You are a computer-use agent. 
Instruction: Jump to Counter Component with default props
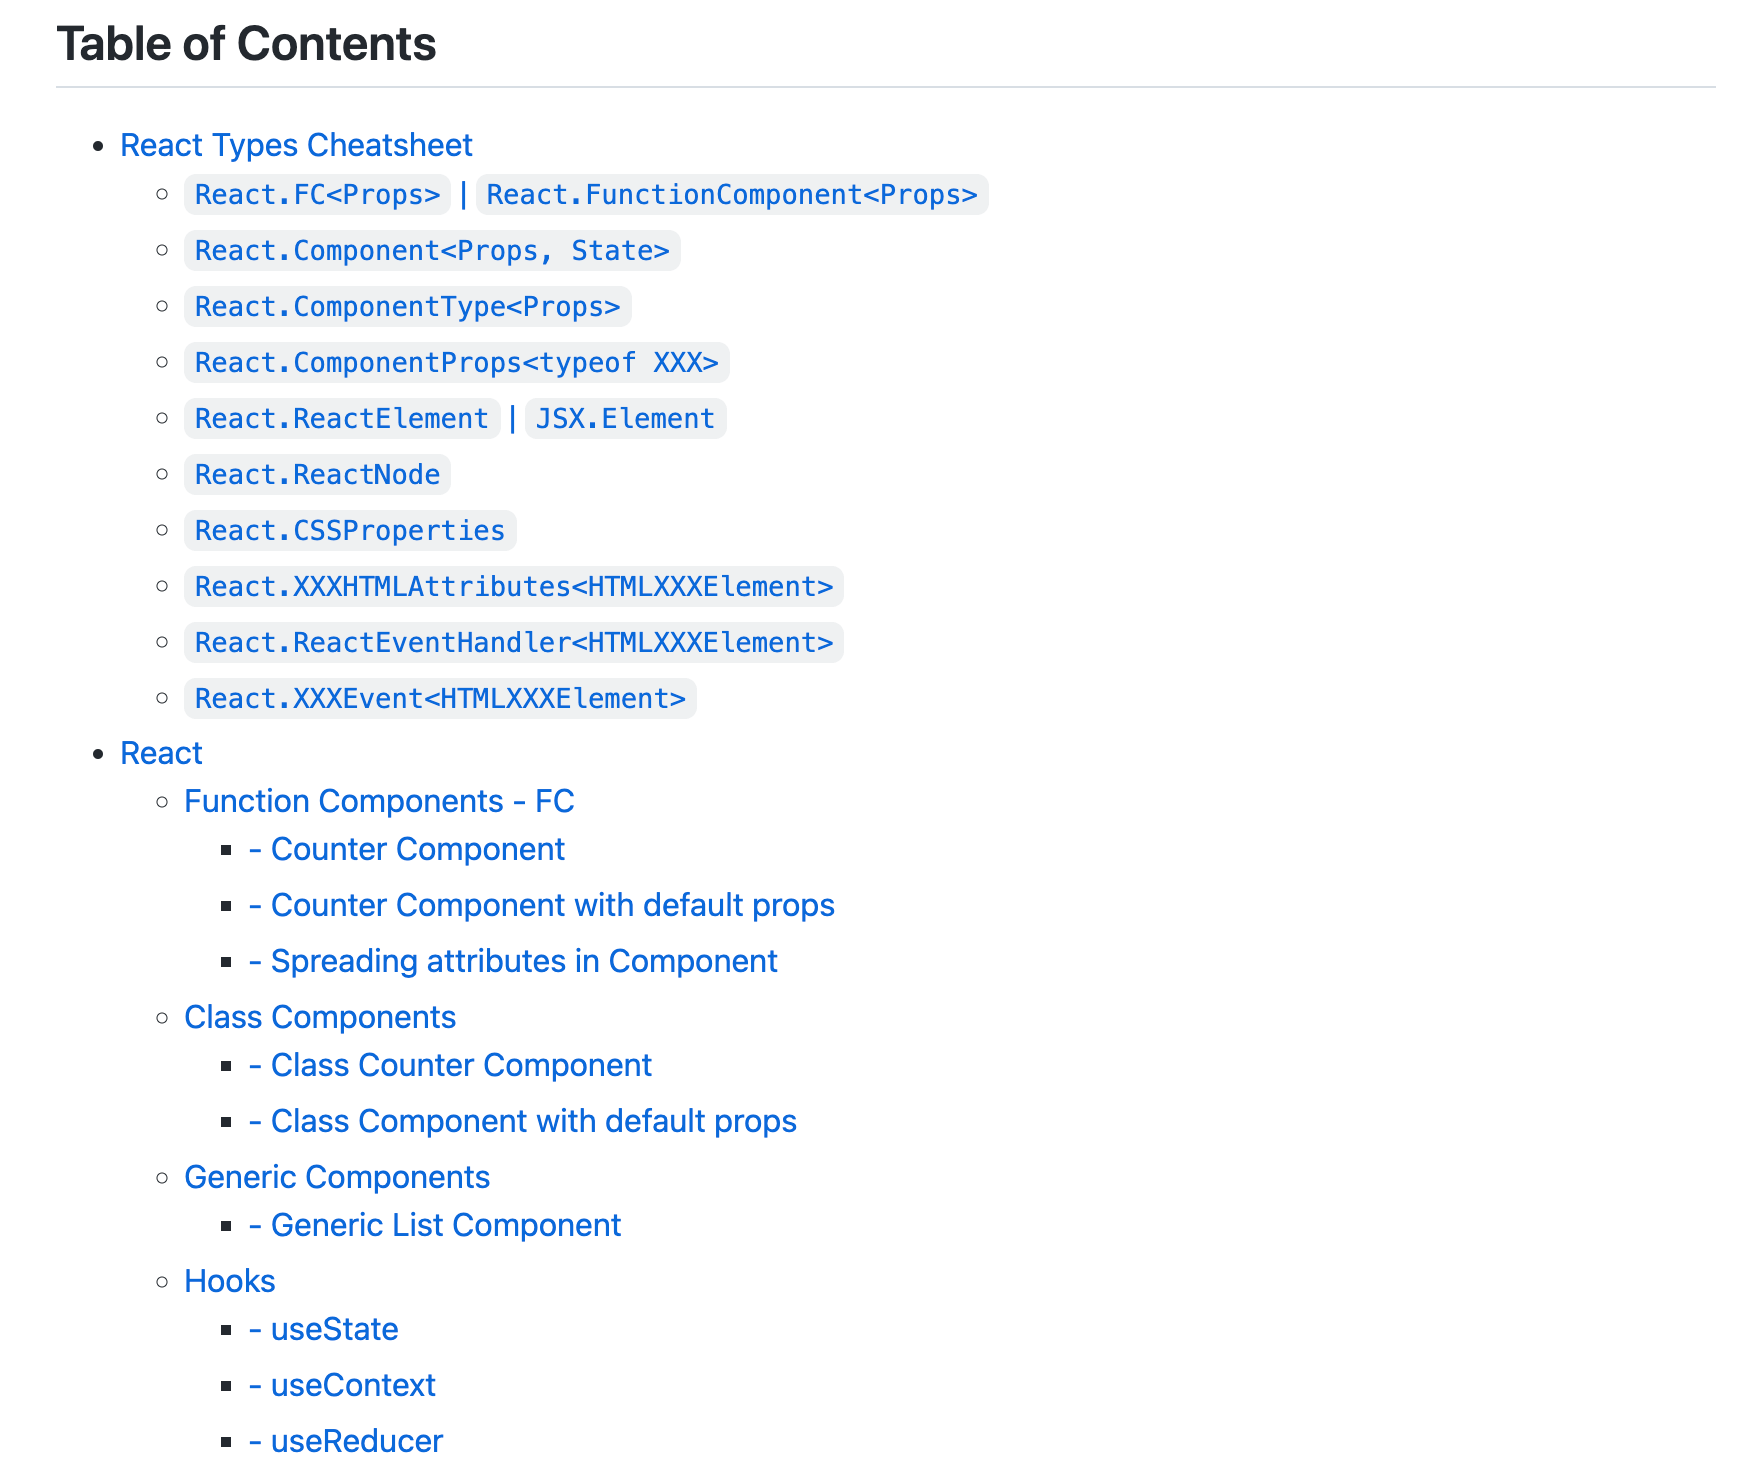(552, 905)
